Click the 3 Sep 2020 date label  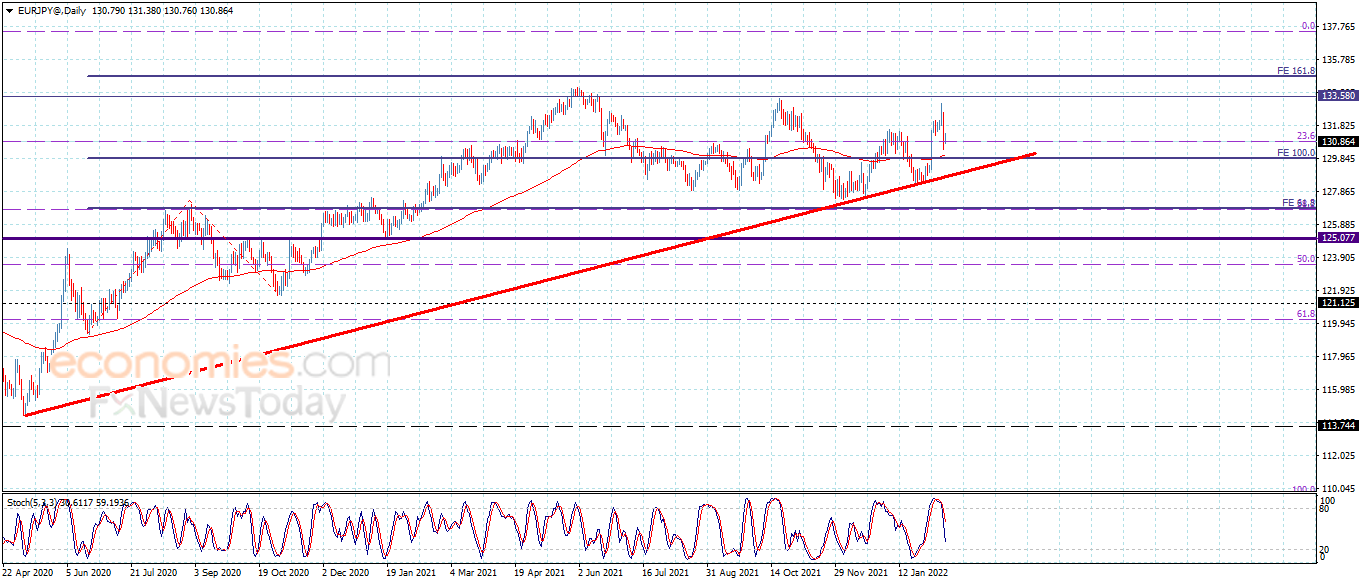click(x=218, y=574)
